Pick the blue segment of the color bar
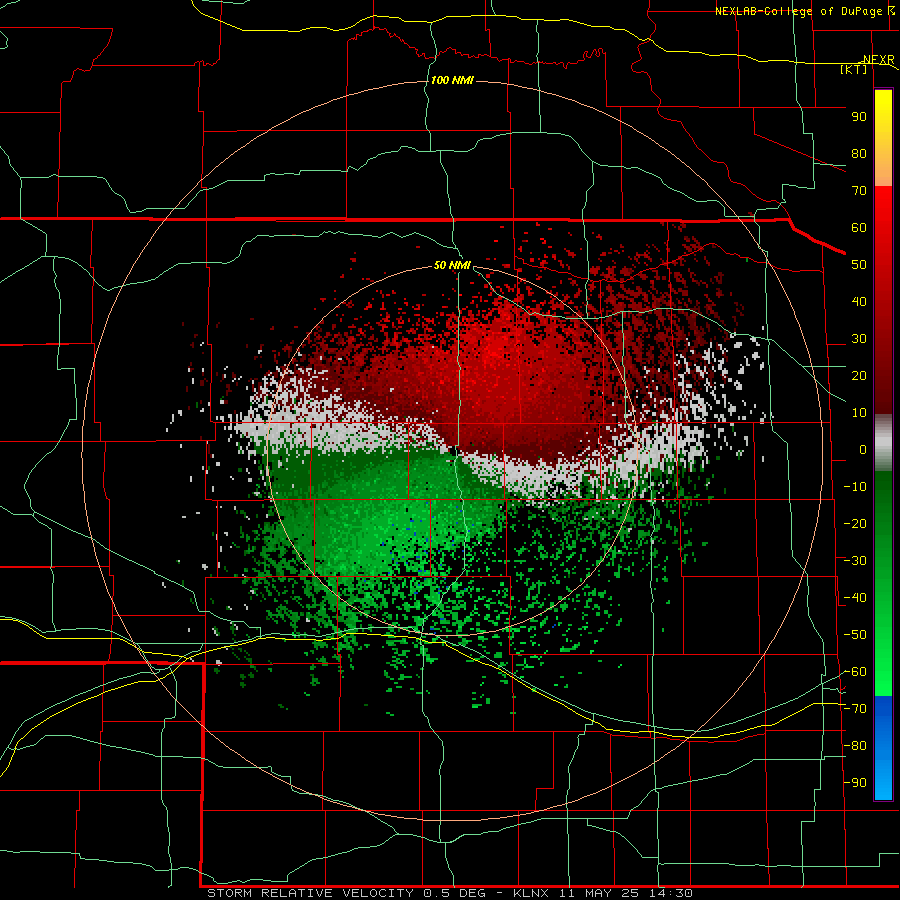The width and height of the screenshot is (900, 900). pyautogui.click(x=883, y=747)
